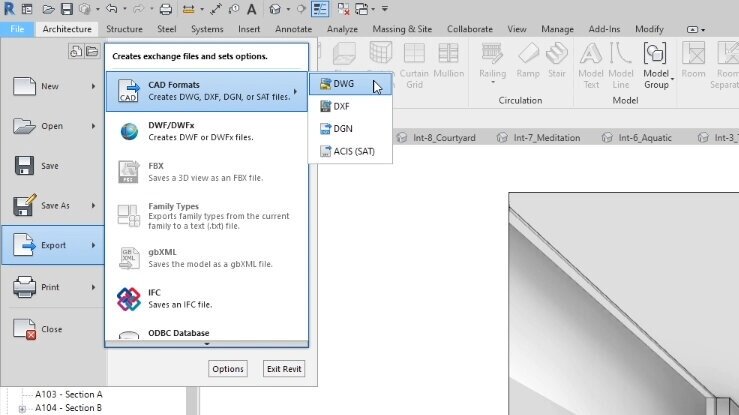
Task: Select the Tag by Category icon
Action: [x=234, y=9]
